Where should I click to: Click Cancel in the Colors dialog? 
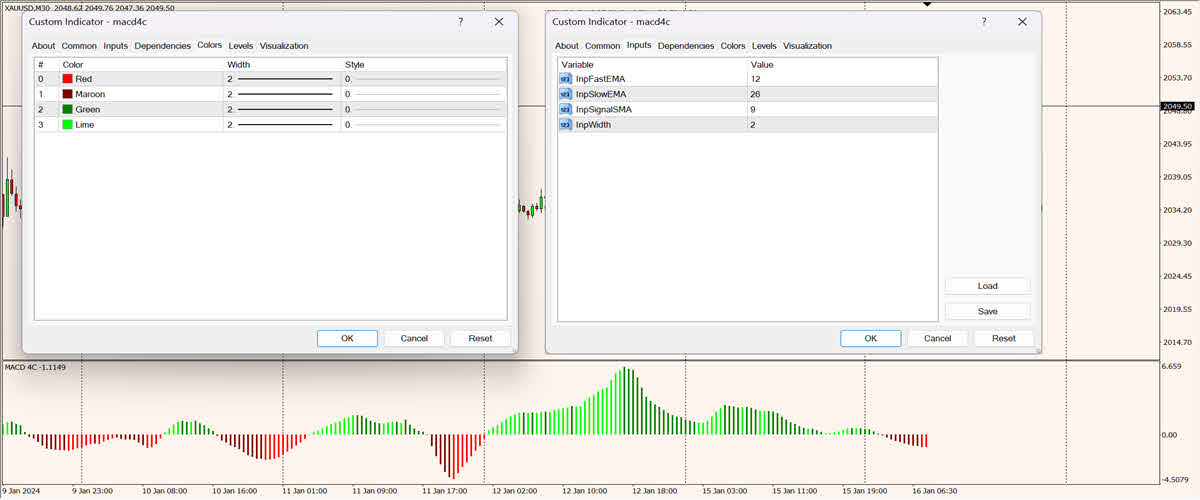414,338
